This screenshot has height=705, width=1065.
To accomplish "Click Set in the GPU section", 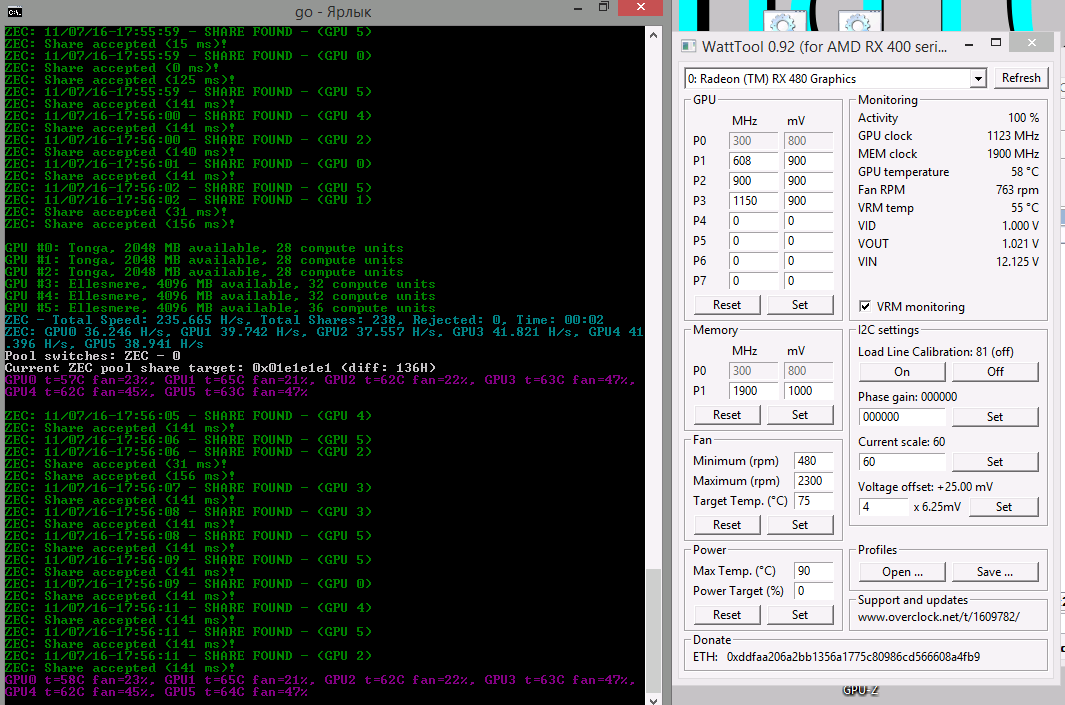I will [x=800, y=305].
